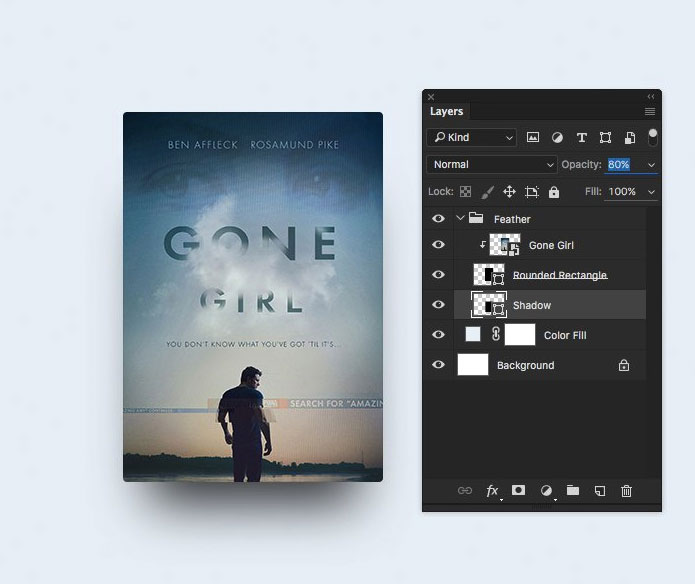Filter for smart objects icon

630,138
